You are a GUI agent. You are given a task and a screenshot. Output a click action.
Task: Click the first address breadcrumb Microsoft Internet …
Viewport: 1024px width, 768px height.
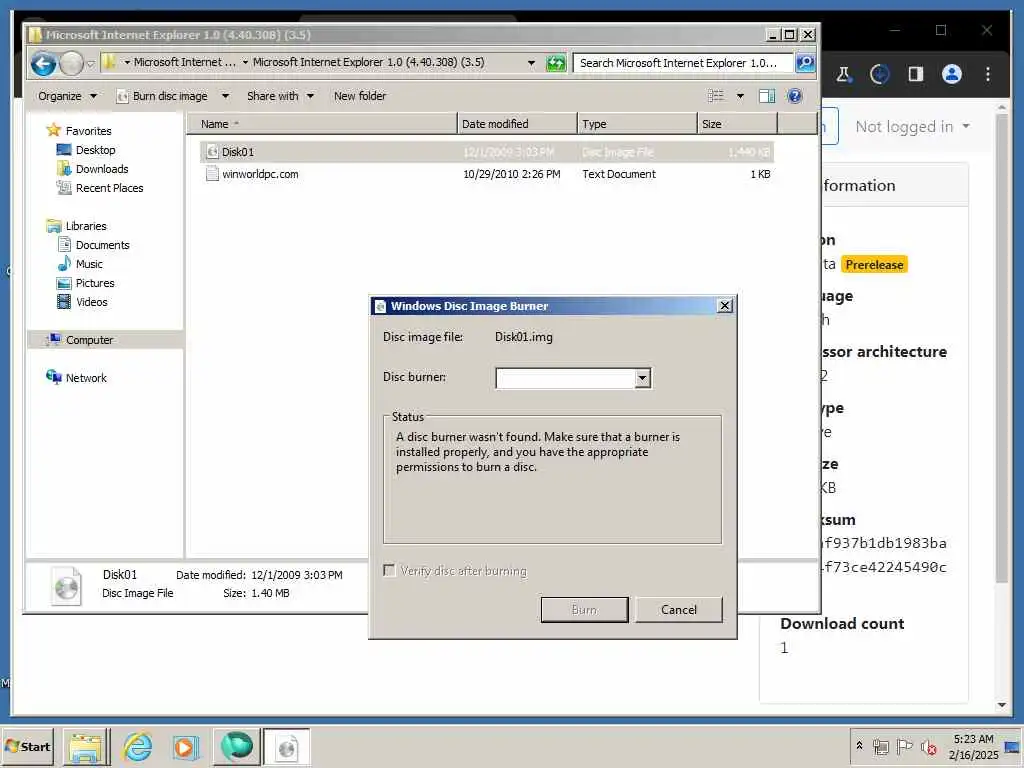tap(185, 62)
